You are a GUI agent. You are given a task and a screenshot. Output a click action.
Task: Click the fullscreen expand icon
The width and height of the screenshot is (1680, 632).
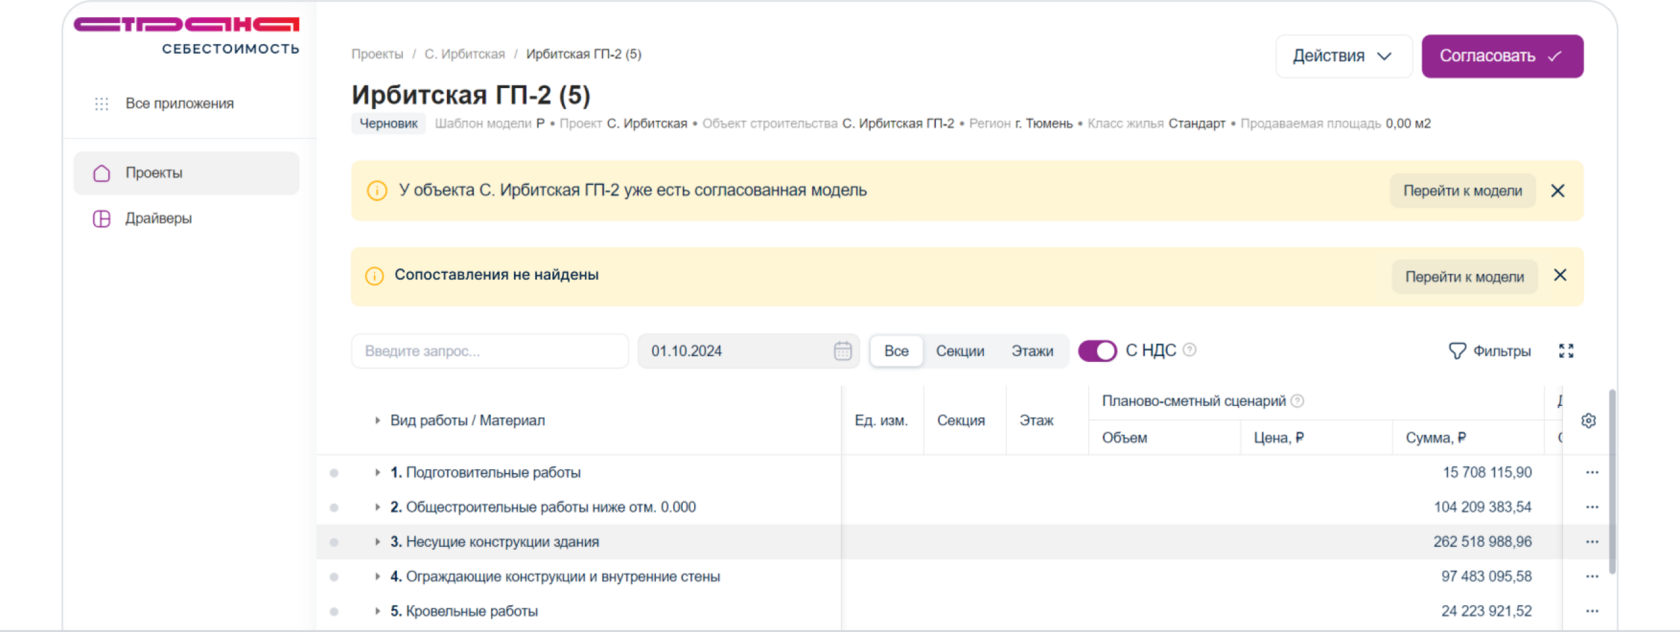pos(1566,351)
